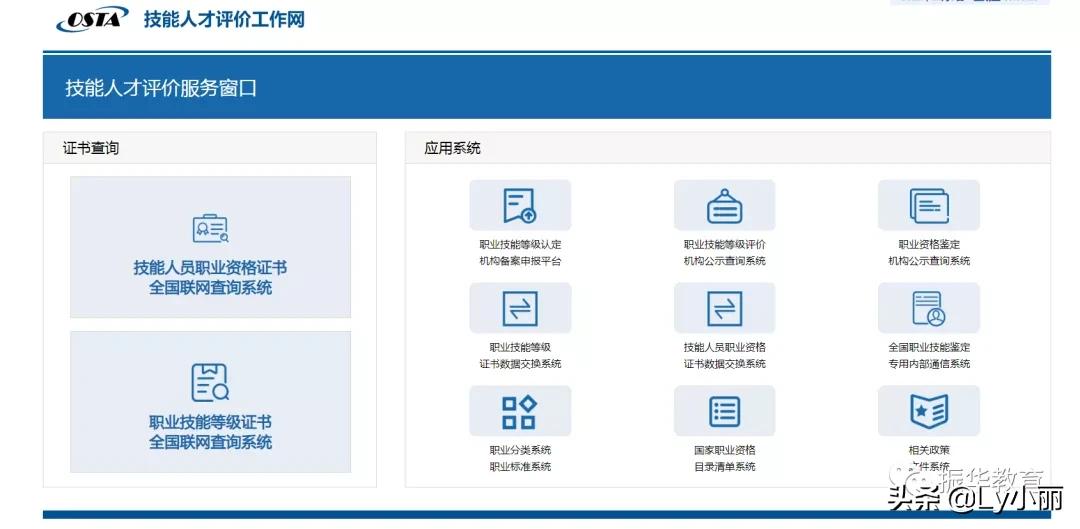Open 国家职业资格目录清单系统 list icon
Image resolution: width=1080 pixels, height=529 pixels.
pos(724,411)
